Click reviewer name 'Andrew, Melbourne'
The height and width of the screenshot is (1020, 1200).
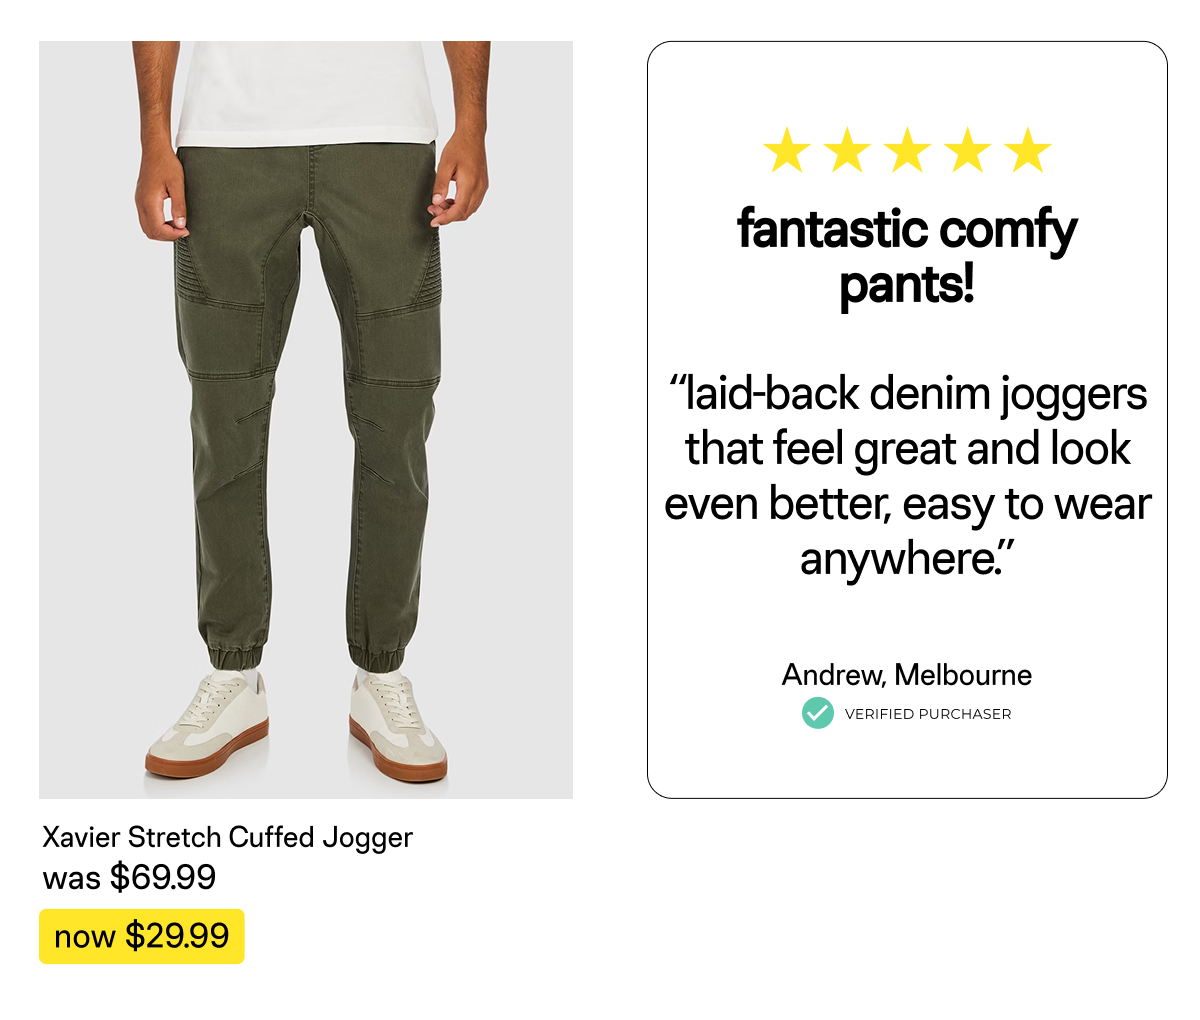click(x=907, y=675)
